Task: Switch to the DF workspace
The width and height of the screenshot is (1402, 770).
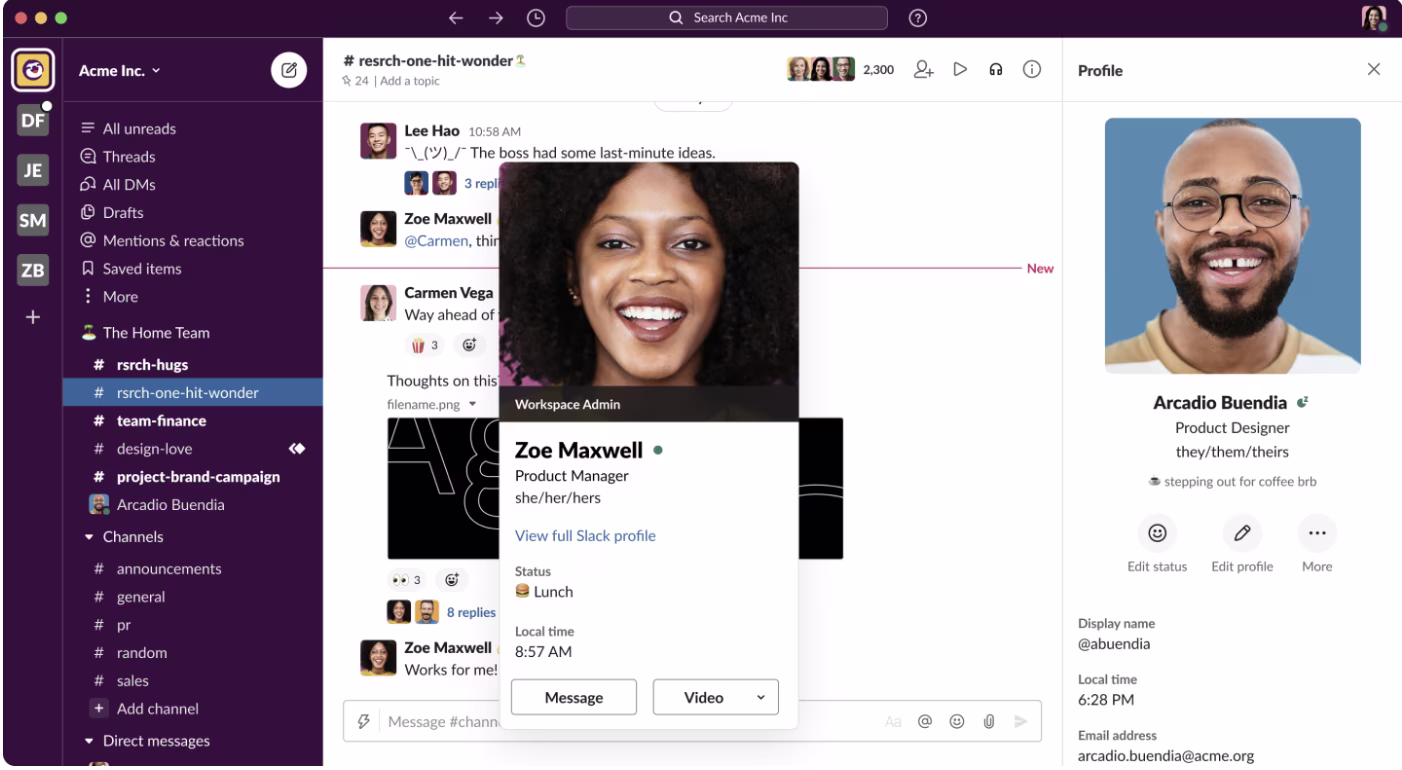Action: pos(31,121)
